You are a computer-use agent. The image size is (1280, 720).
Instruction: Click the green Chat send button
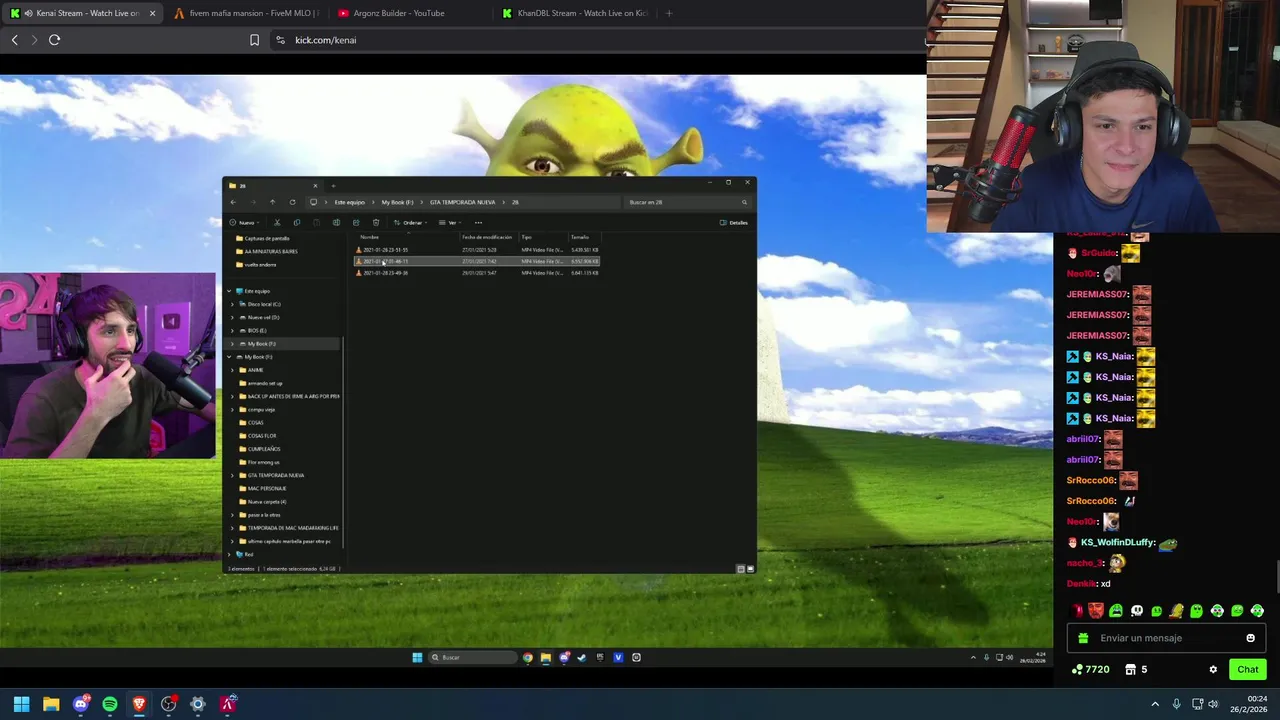point(1248,669)
